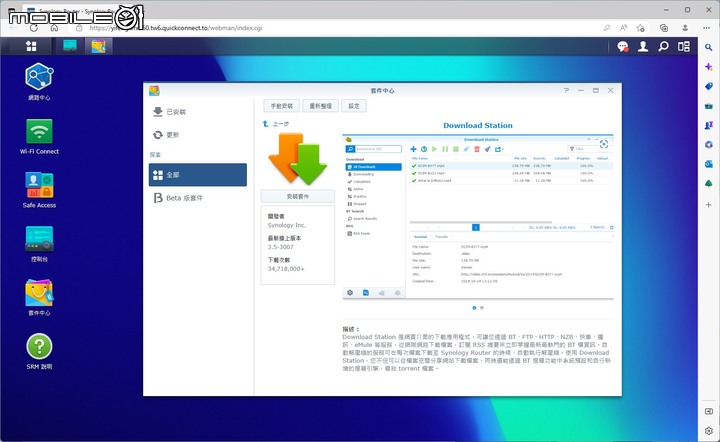Click the Manual Install (手動安裝) button
Screen dimensions: 720x442
pyautogui.click(x=281, y=106)
